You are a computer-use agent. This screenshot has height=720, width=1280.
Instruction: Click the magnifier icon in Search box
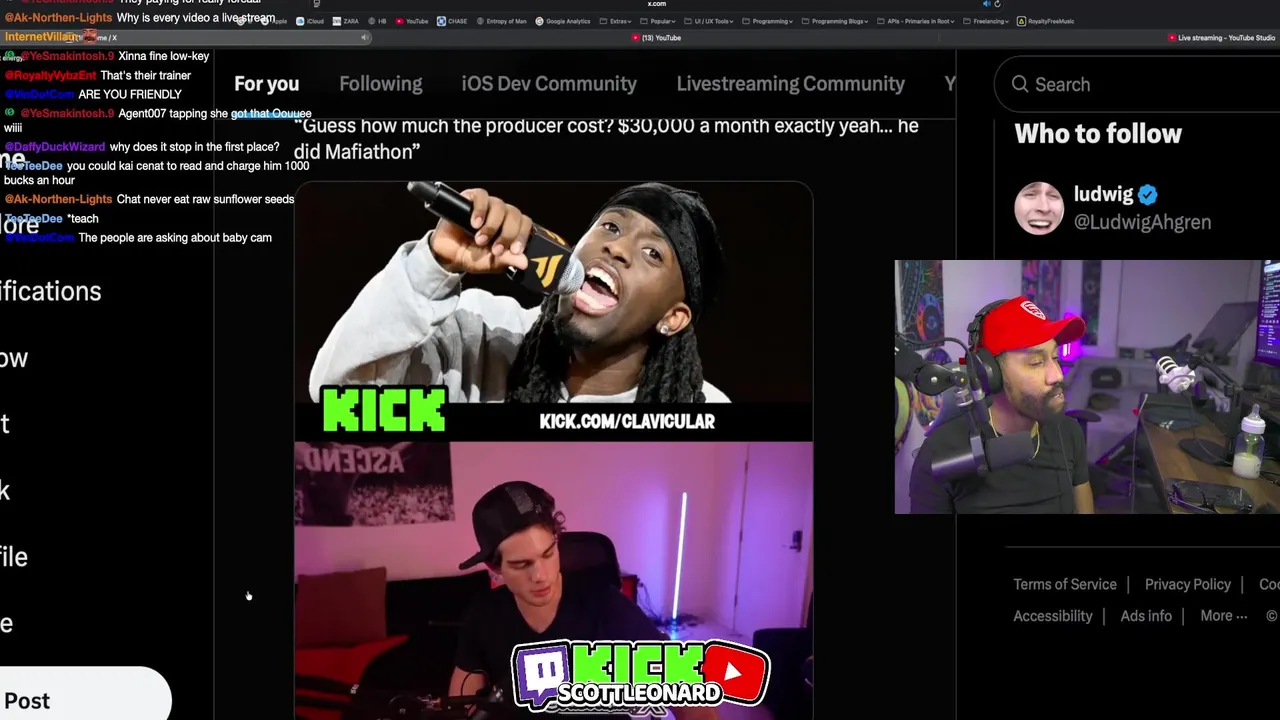click(x=1020, y=84)
